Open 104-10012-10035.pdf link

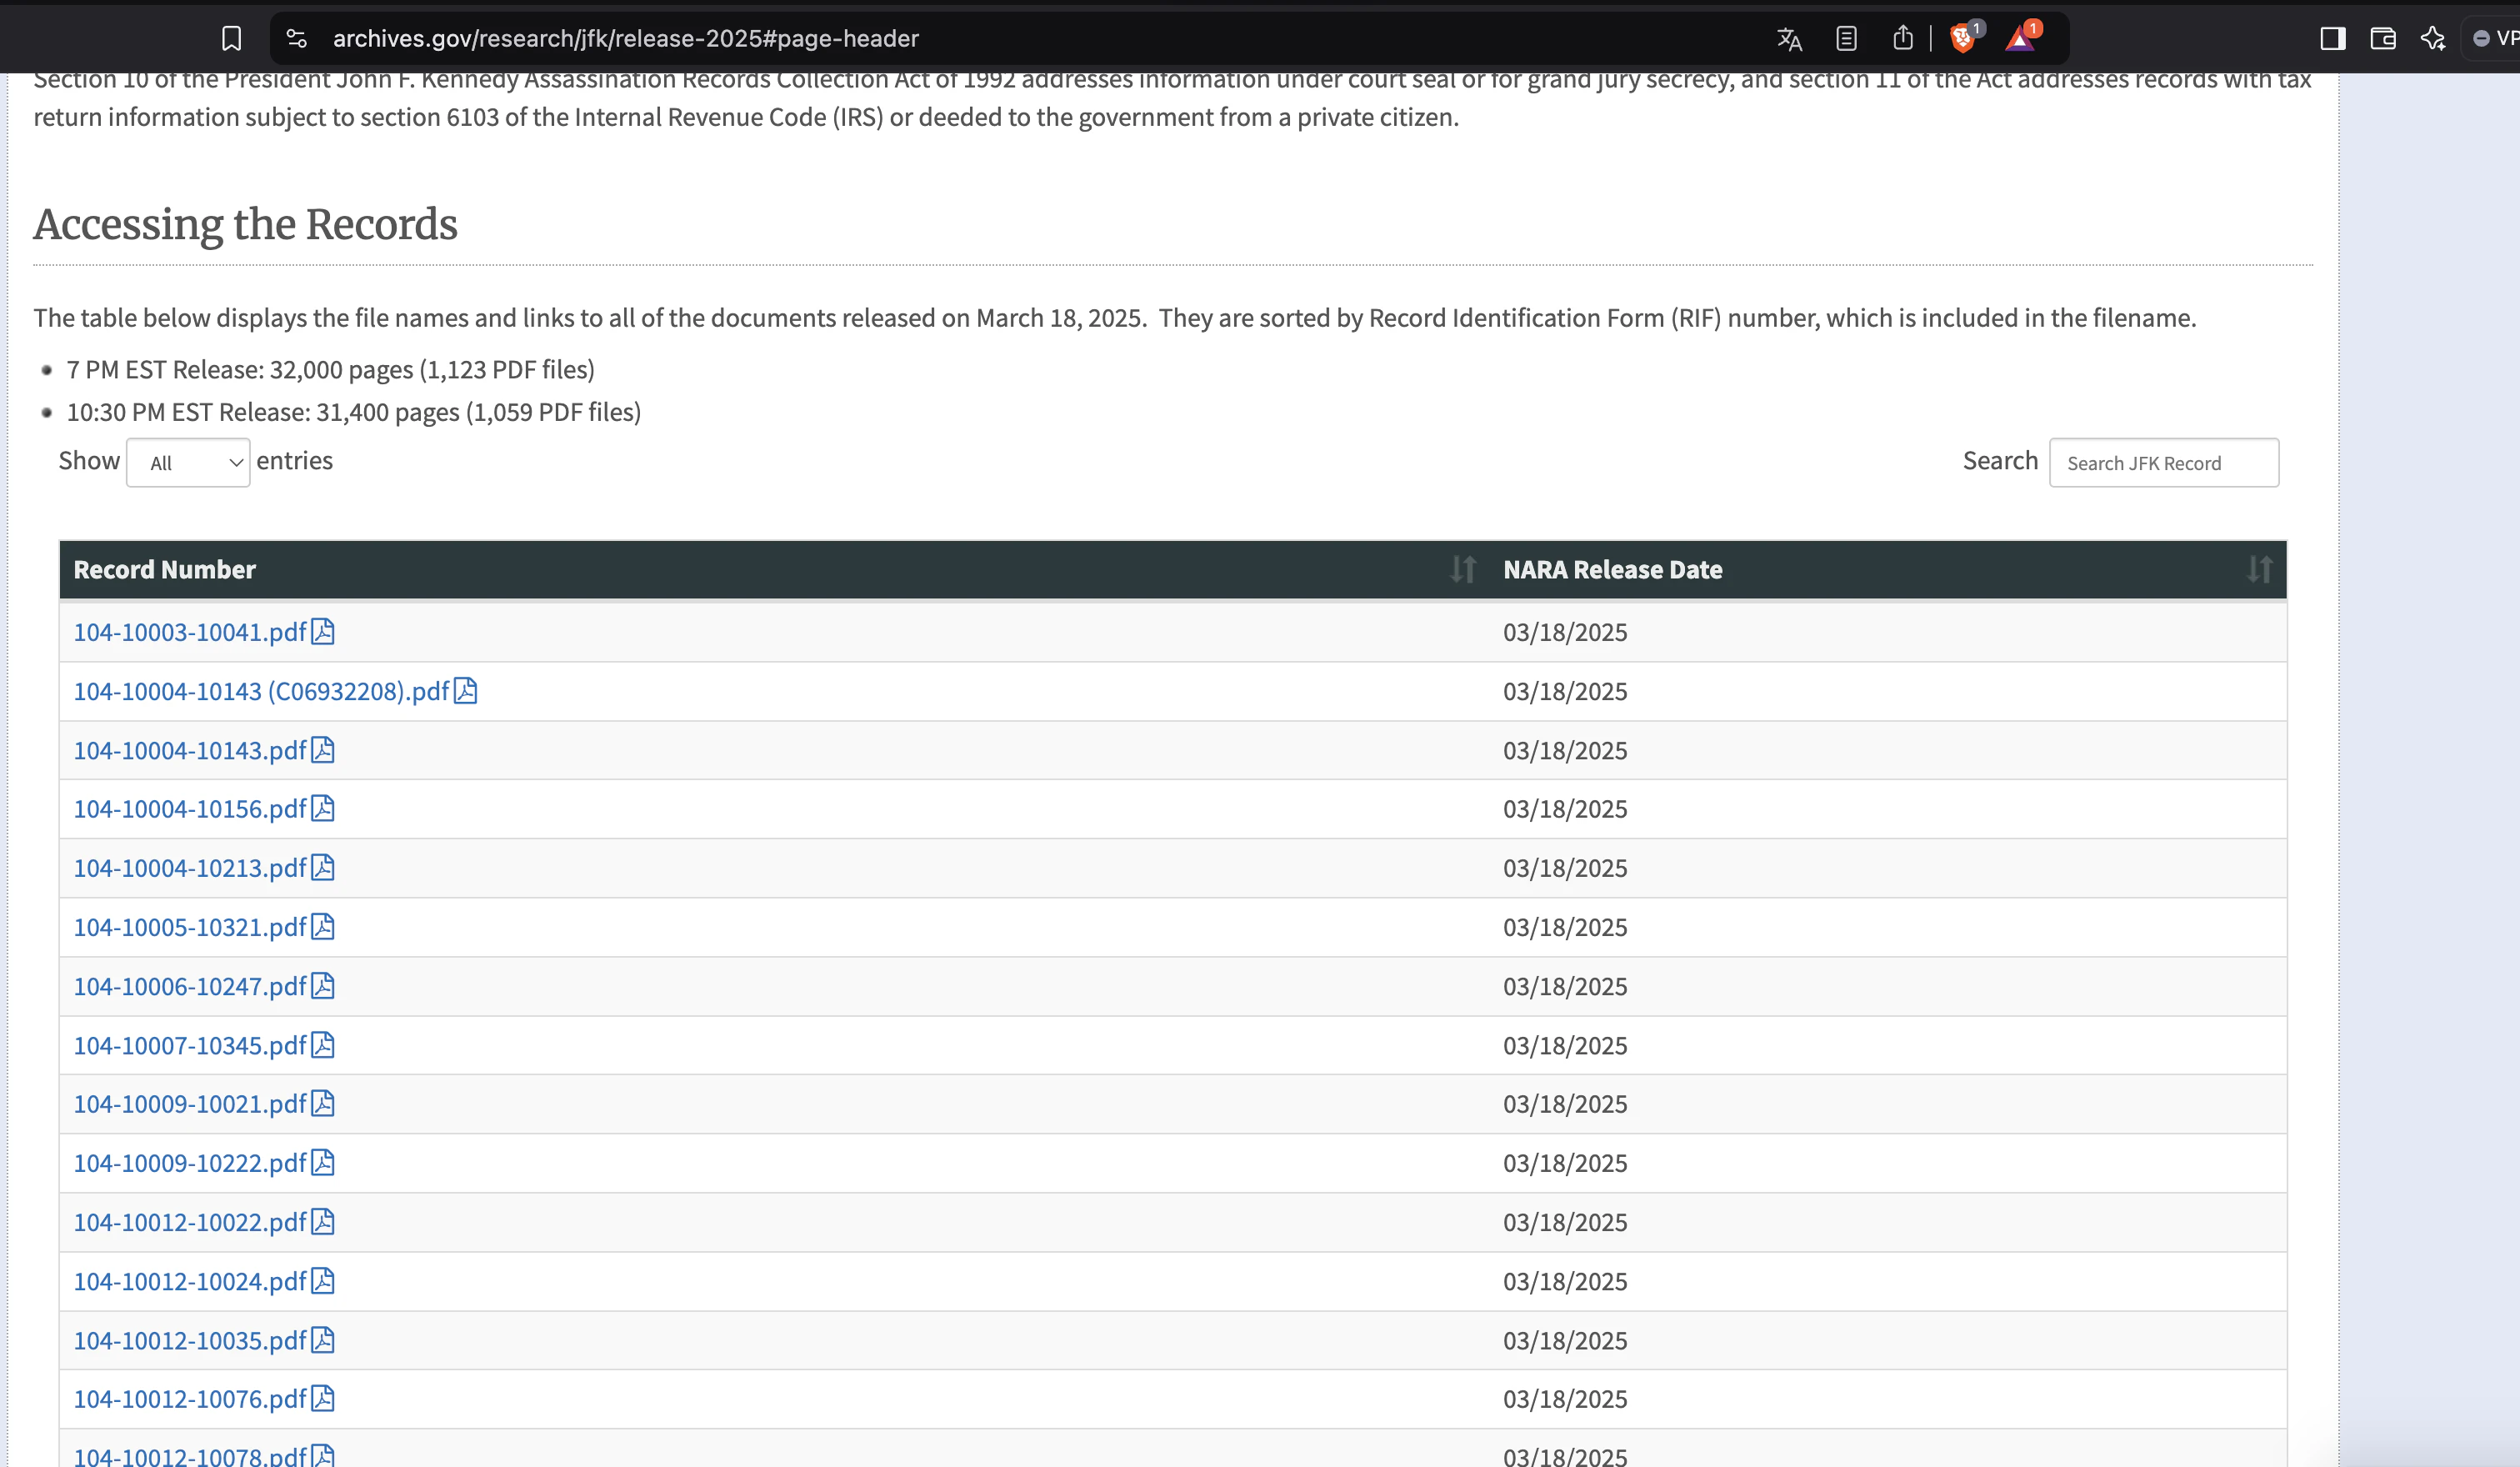pyautogui.click(x=190, y=1340)
